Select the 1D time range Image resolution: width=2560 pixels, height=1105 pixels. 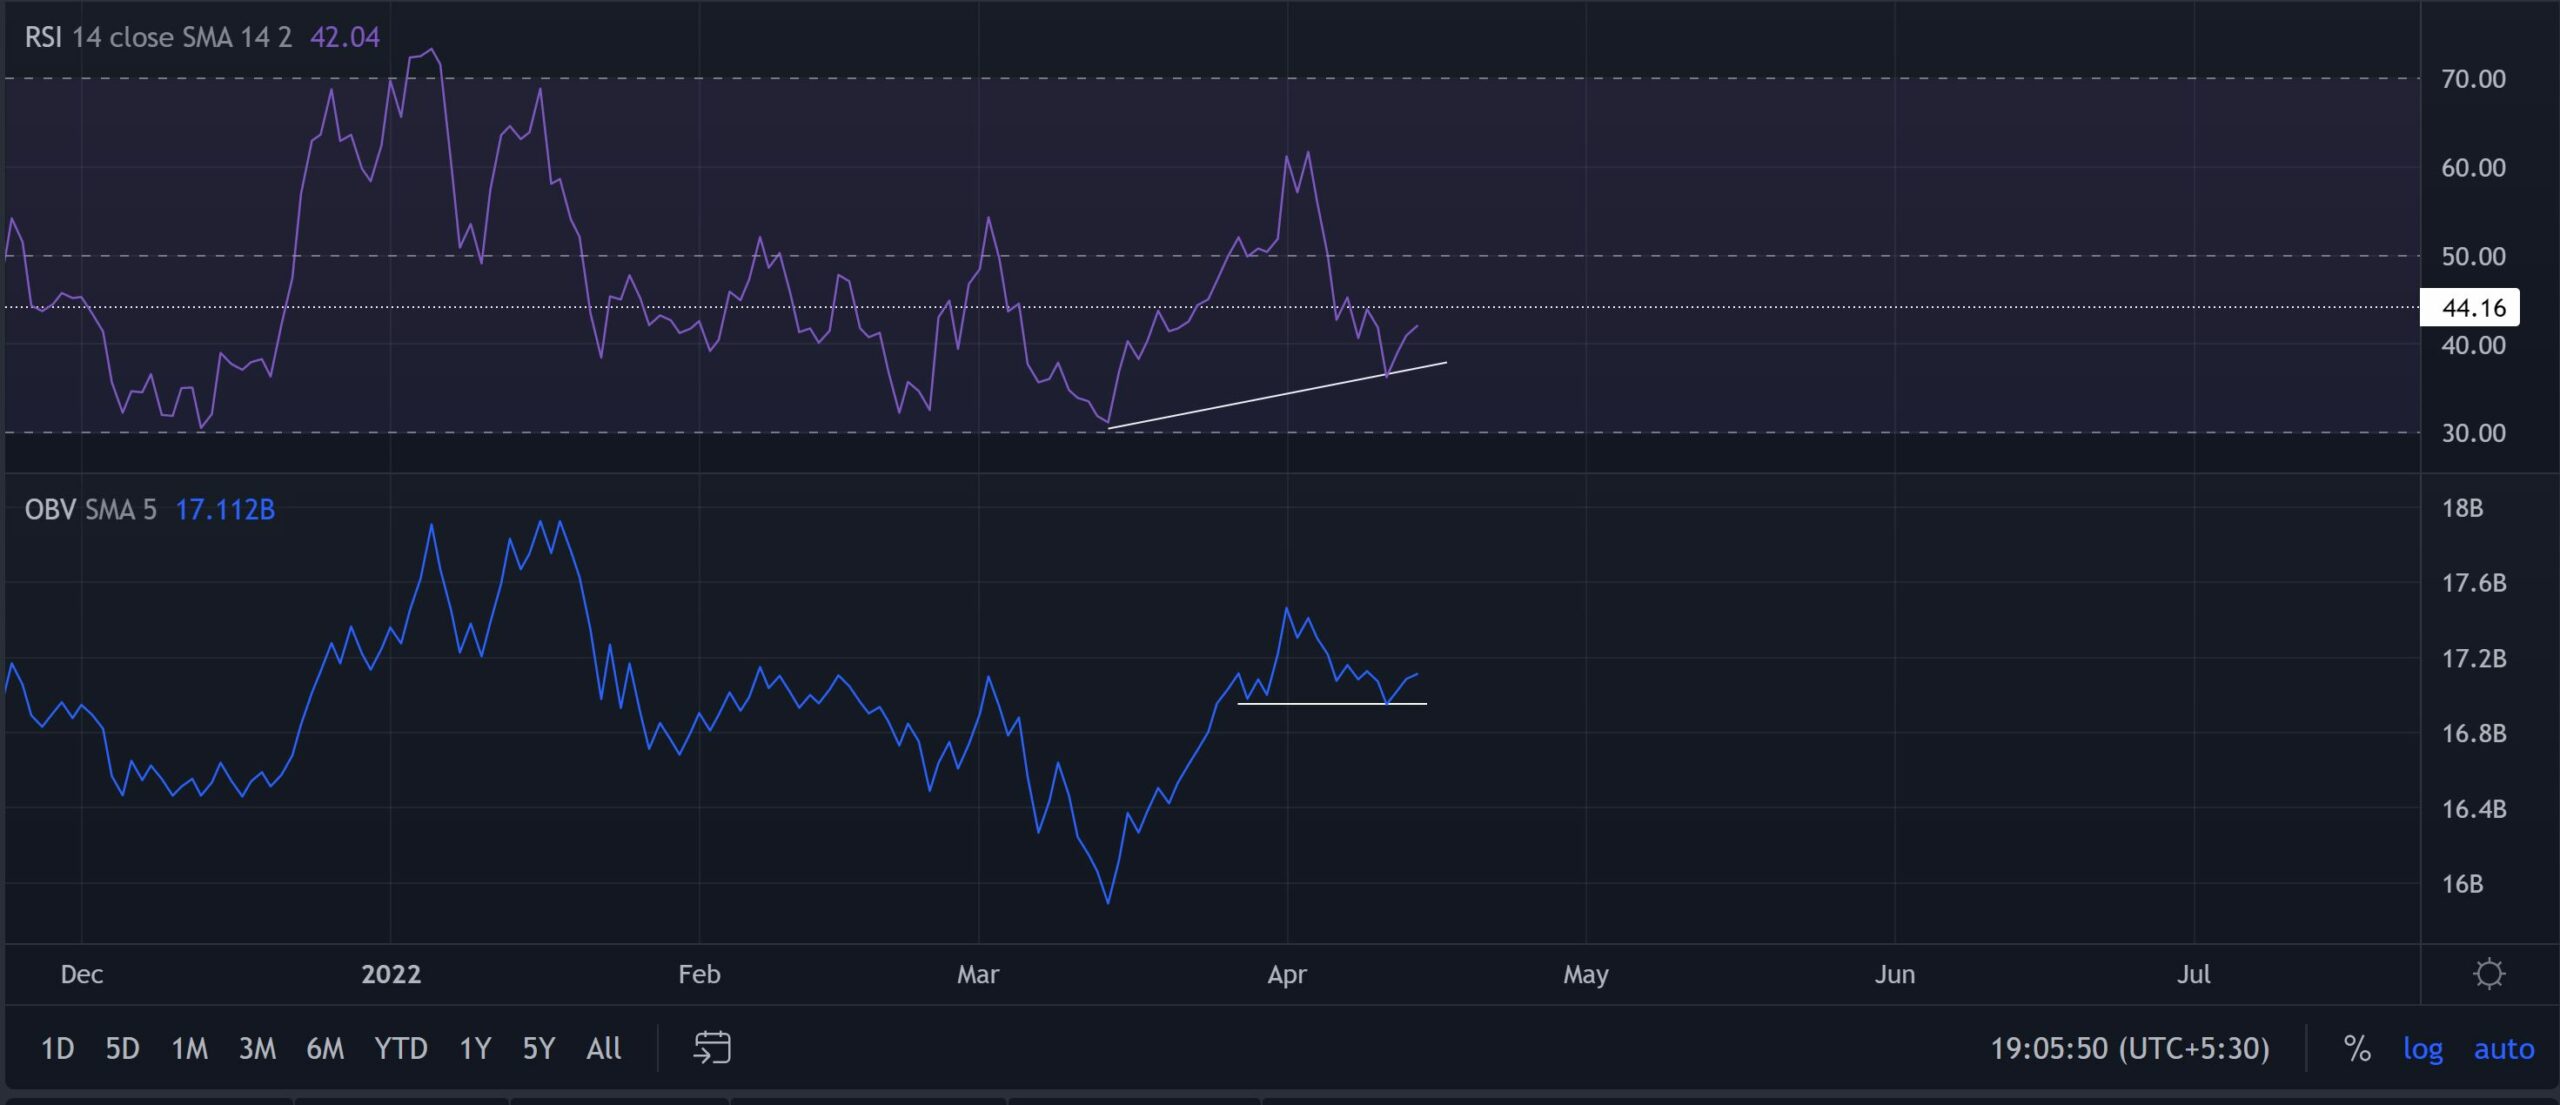click(x=57, y=1048)
